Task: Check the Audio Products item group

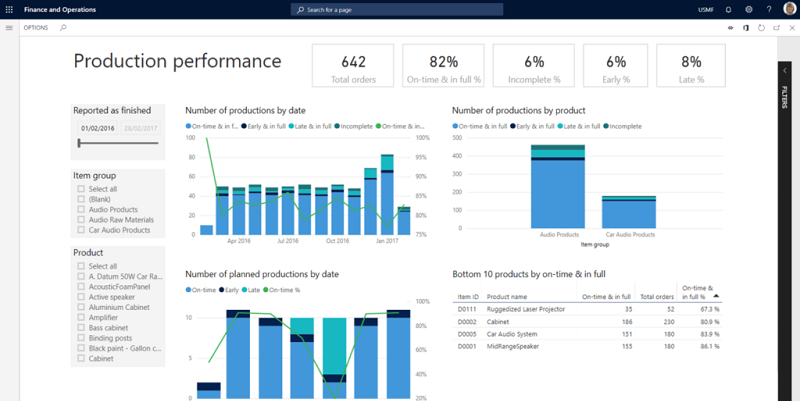Action: point(80,210)
